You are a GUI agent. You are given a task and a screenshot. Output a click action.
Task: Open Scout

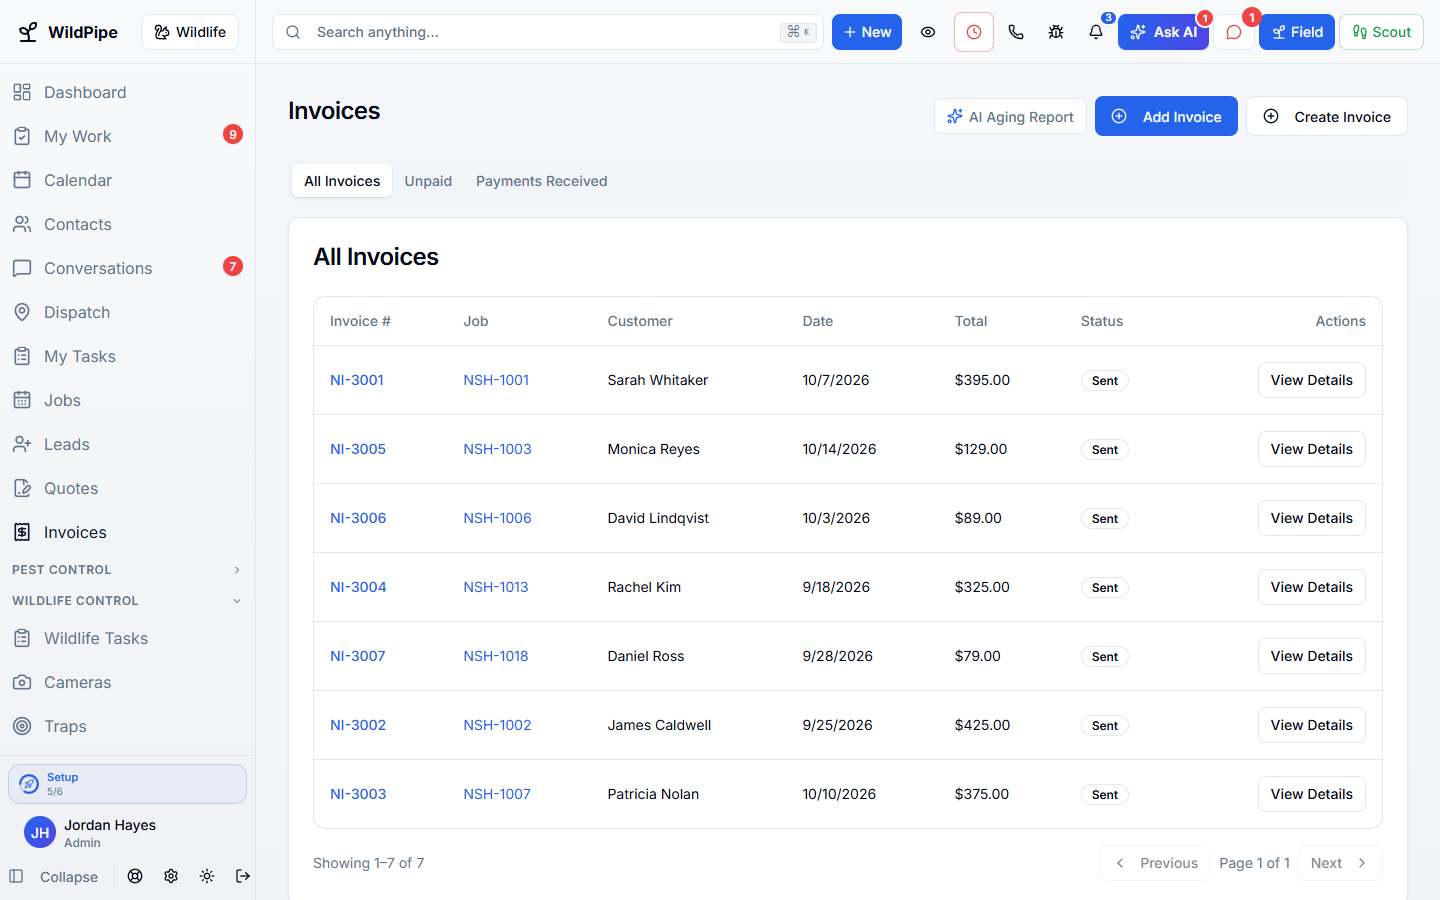pyautogui.click(x=1382, y=32)
